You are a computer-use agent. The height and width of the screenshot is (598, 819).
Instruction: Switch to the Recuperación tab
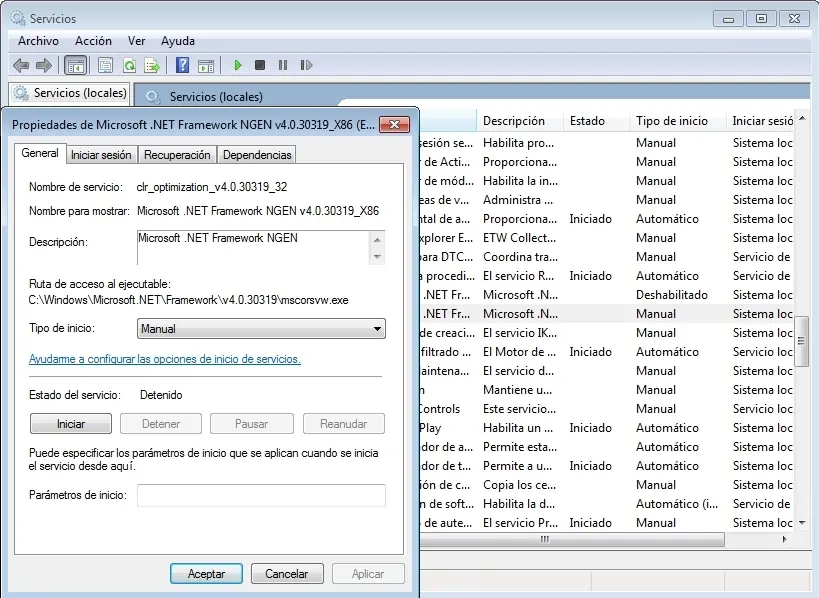click(177, 155)
